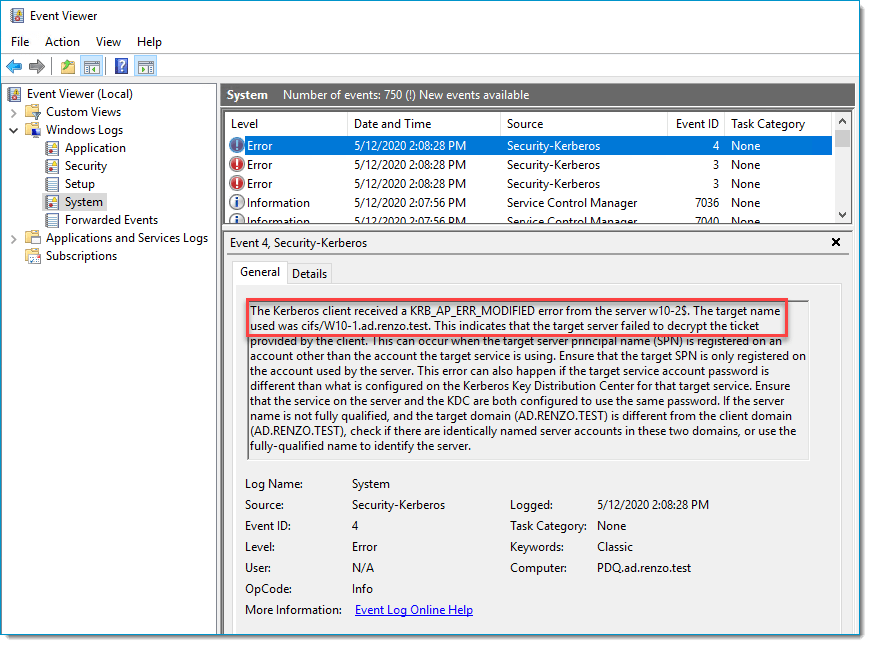
Task: Open the View menu
Action: [108, 41]
